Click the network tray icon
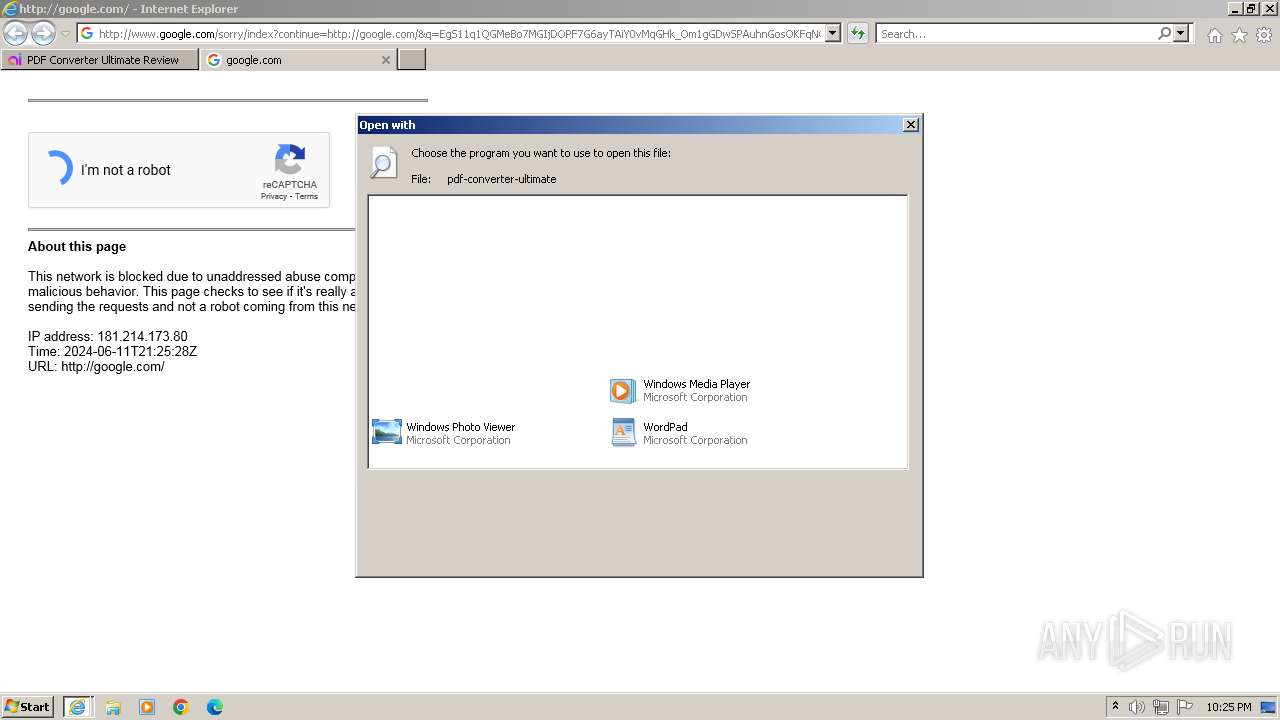The height and width of the screenshot is (720, 1280). coord(1161,707)
